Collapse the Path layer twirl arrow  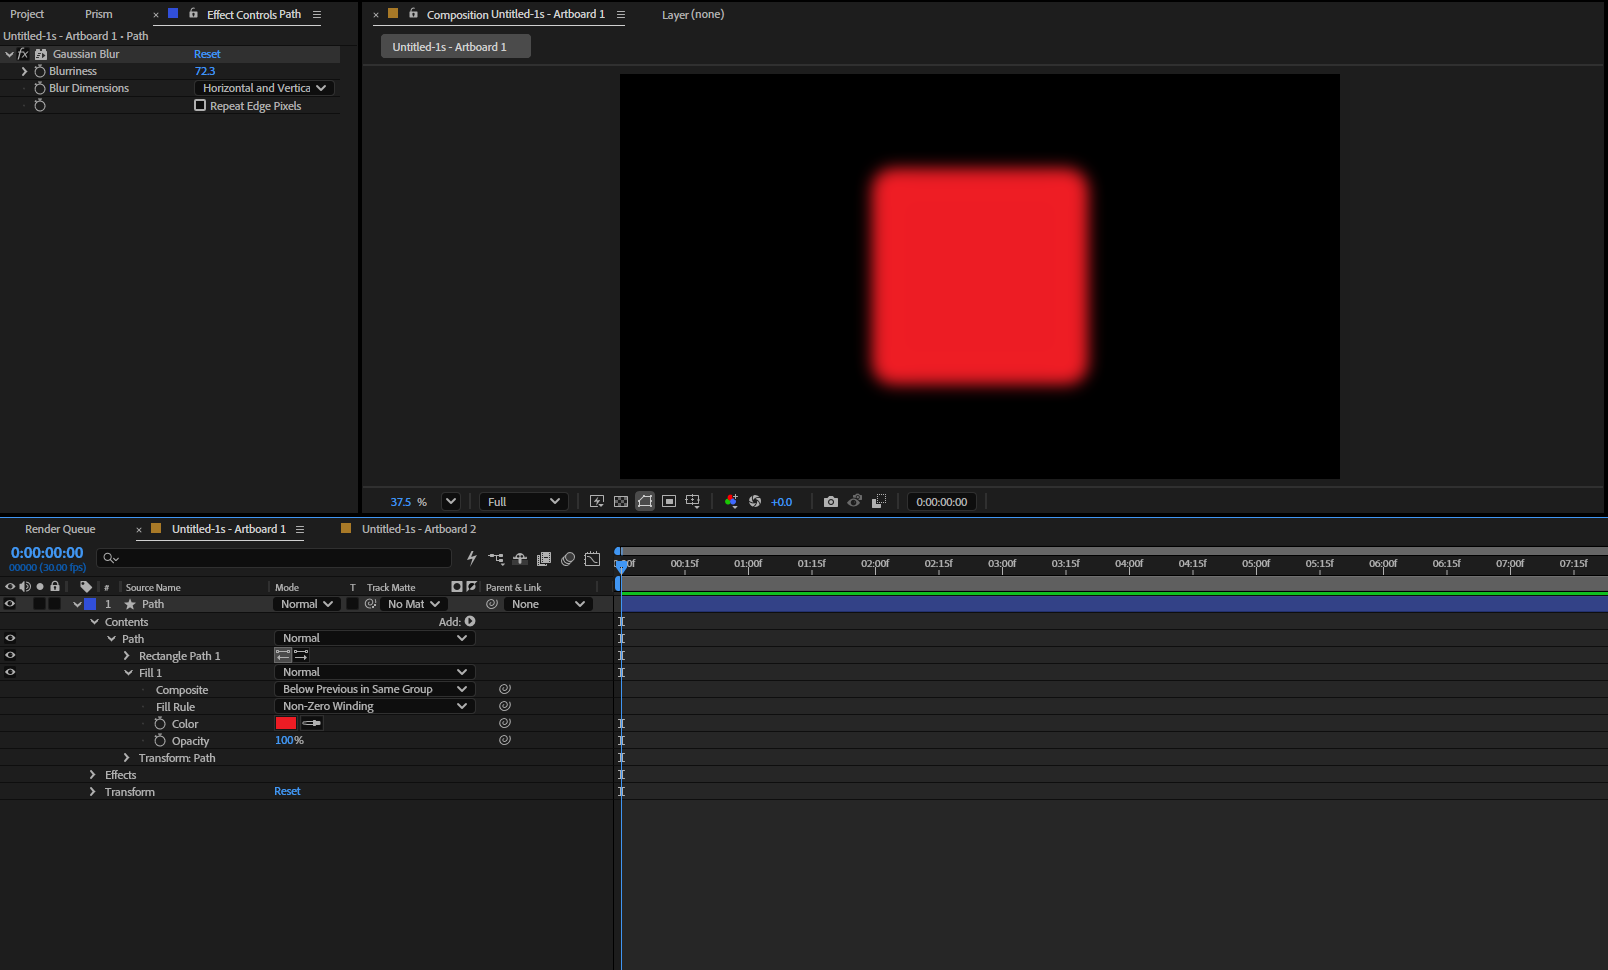tap(77, 604)
